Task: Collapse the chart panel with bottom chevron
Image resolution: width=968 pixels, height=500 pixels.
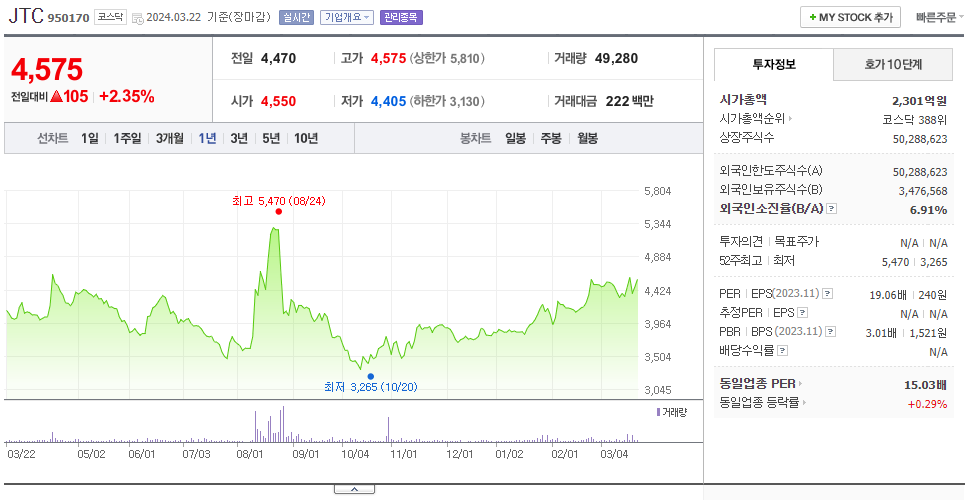Action: tap(354, 490)
